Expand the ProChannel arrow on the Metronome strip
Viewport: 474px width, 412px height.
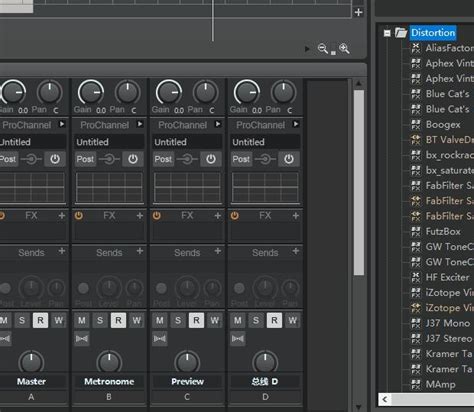(x=140, y=124)
